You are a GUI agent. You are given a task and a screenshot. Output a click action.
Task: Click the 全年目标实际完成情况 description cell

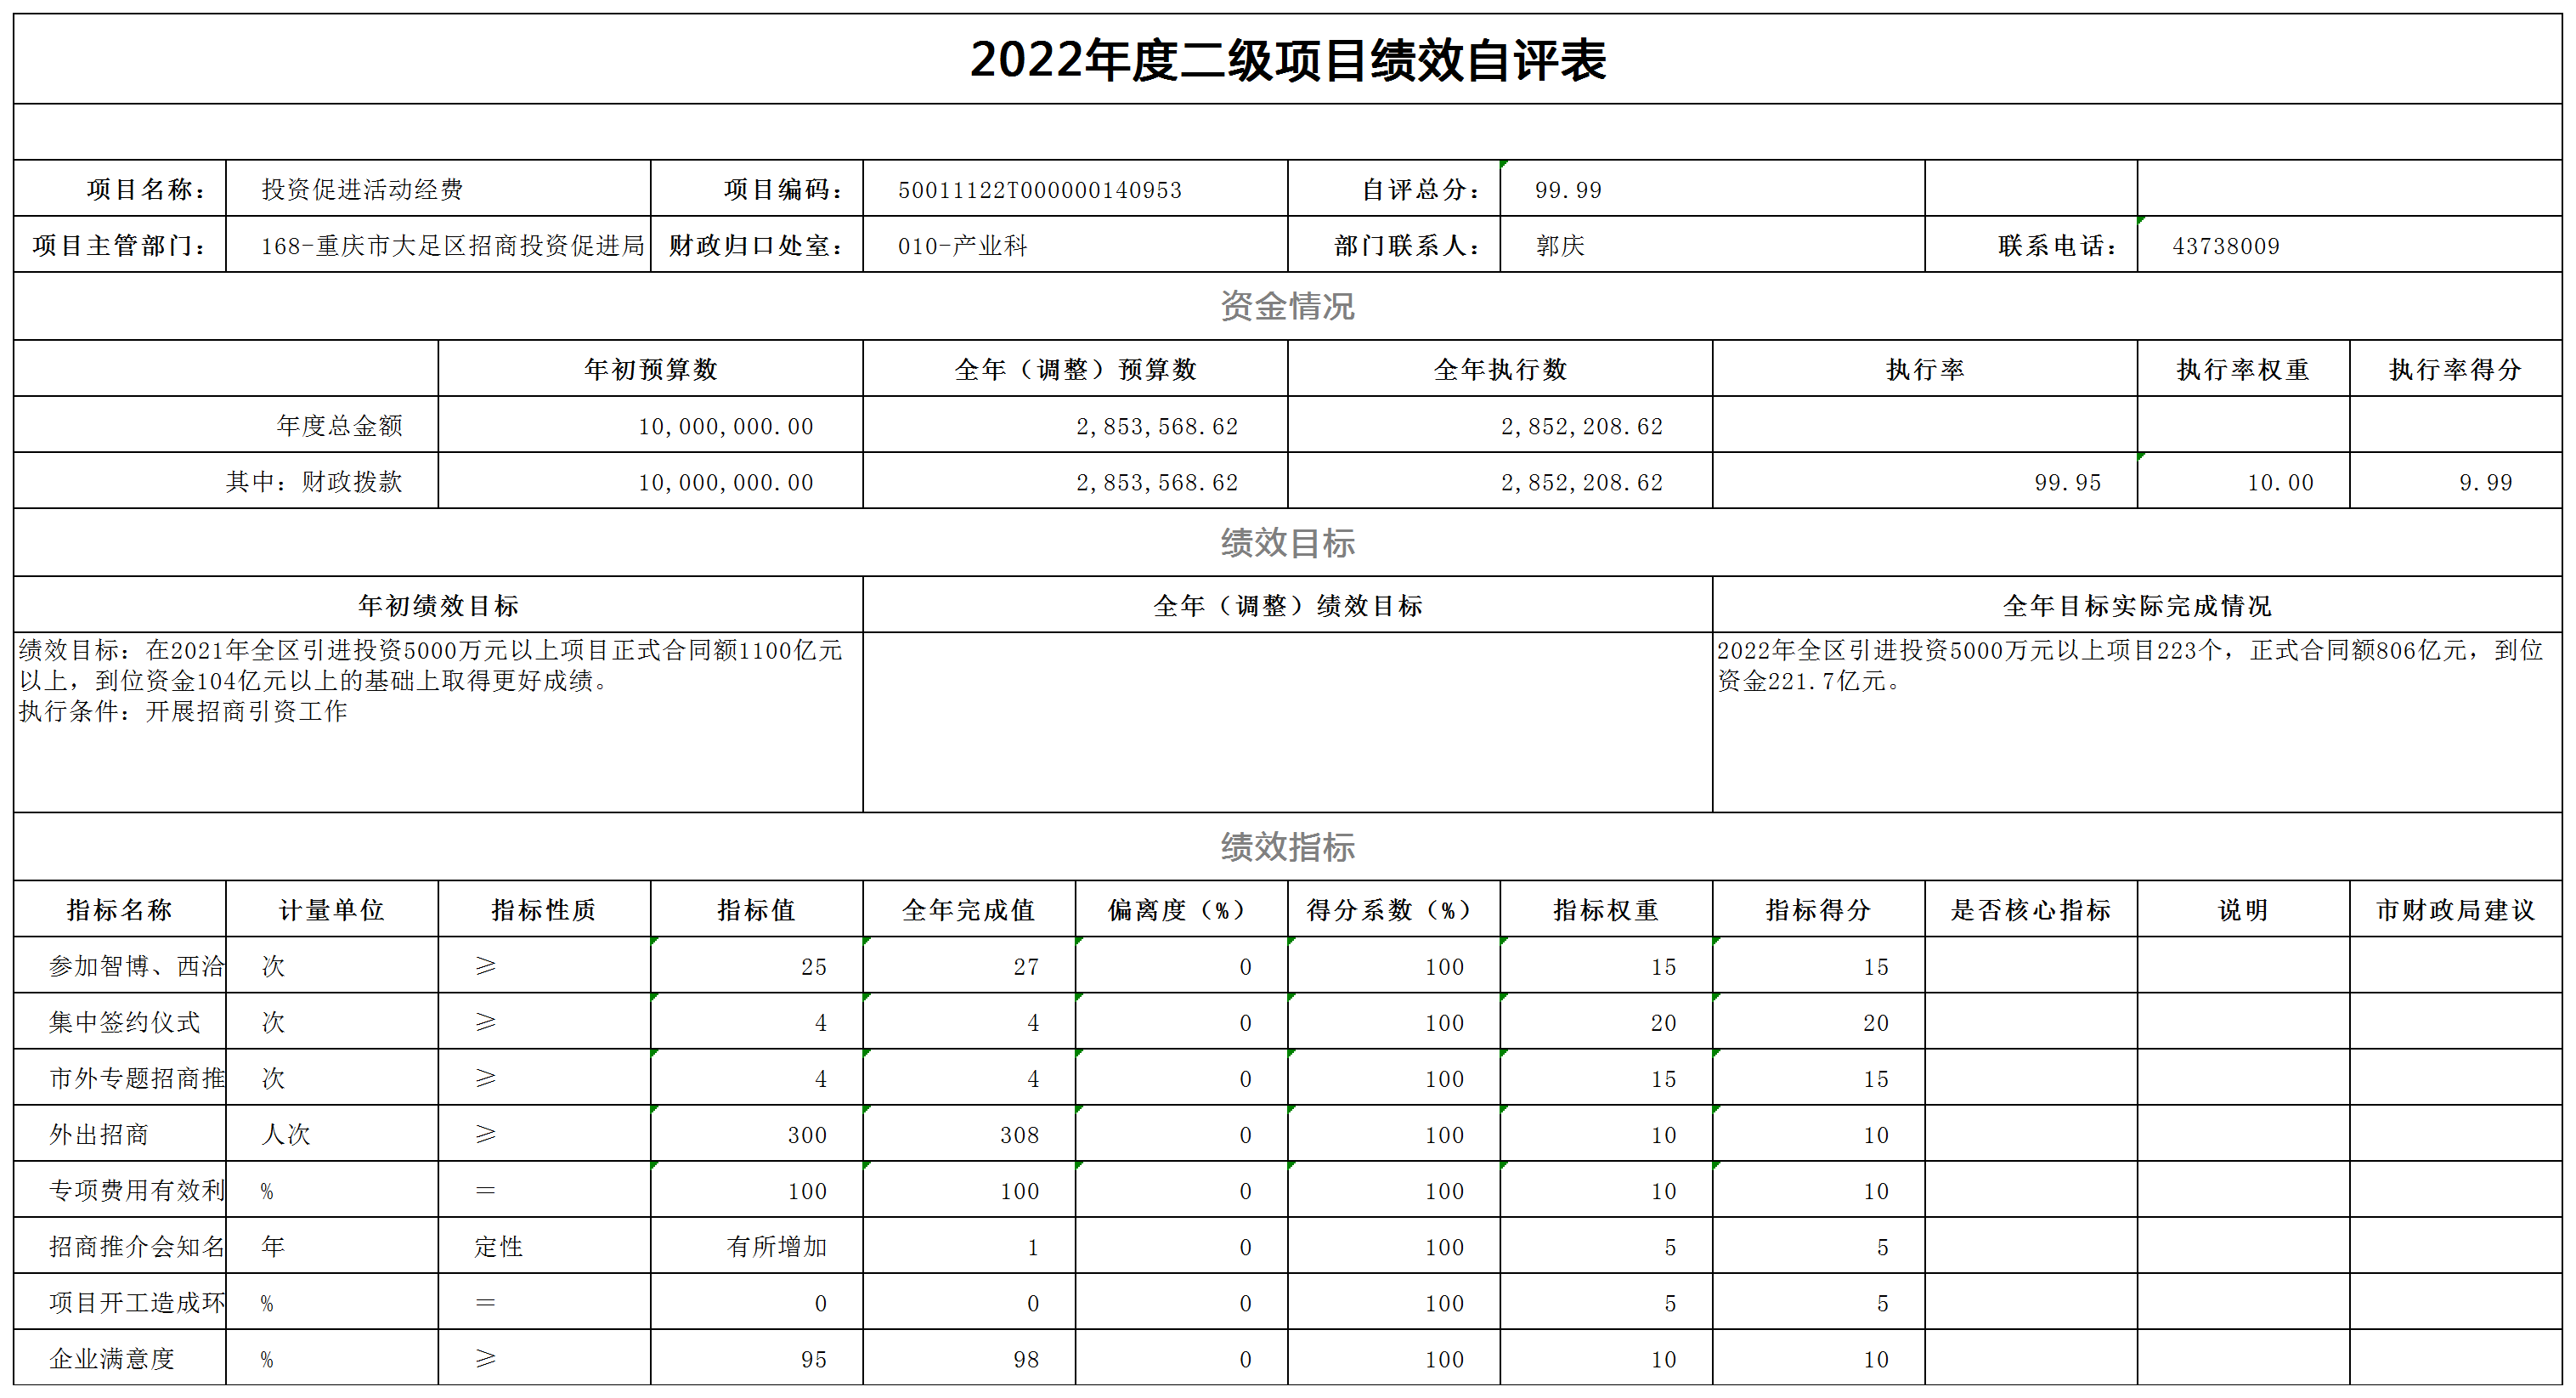pyautogui.click(x=2138, y=722)
